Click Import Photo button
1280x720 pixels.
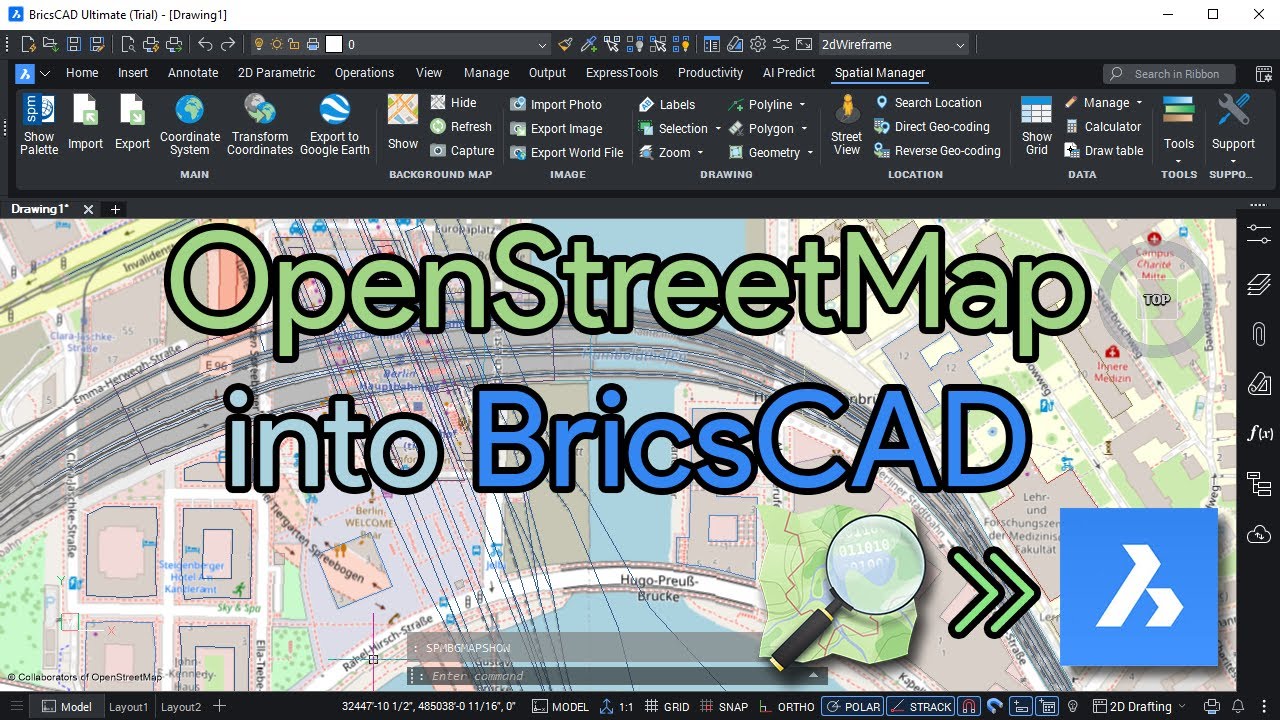(x=556, y=104)
